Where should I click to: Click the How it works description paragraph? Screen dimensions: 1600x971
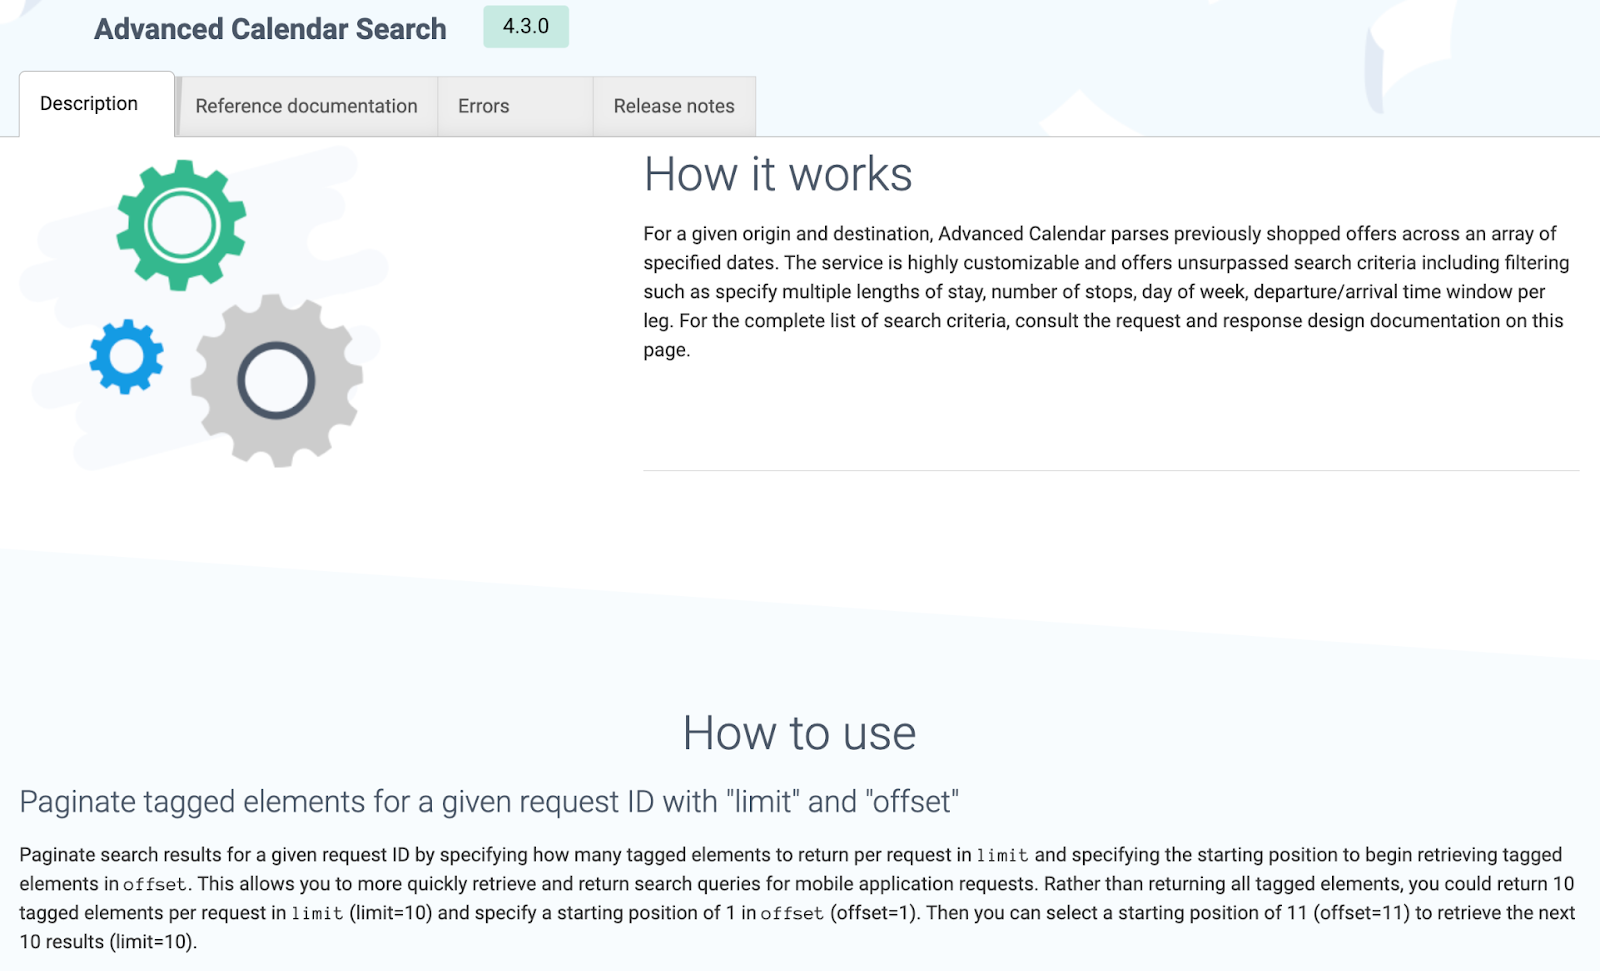click(x=1100, y=291)
